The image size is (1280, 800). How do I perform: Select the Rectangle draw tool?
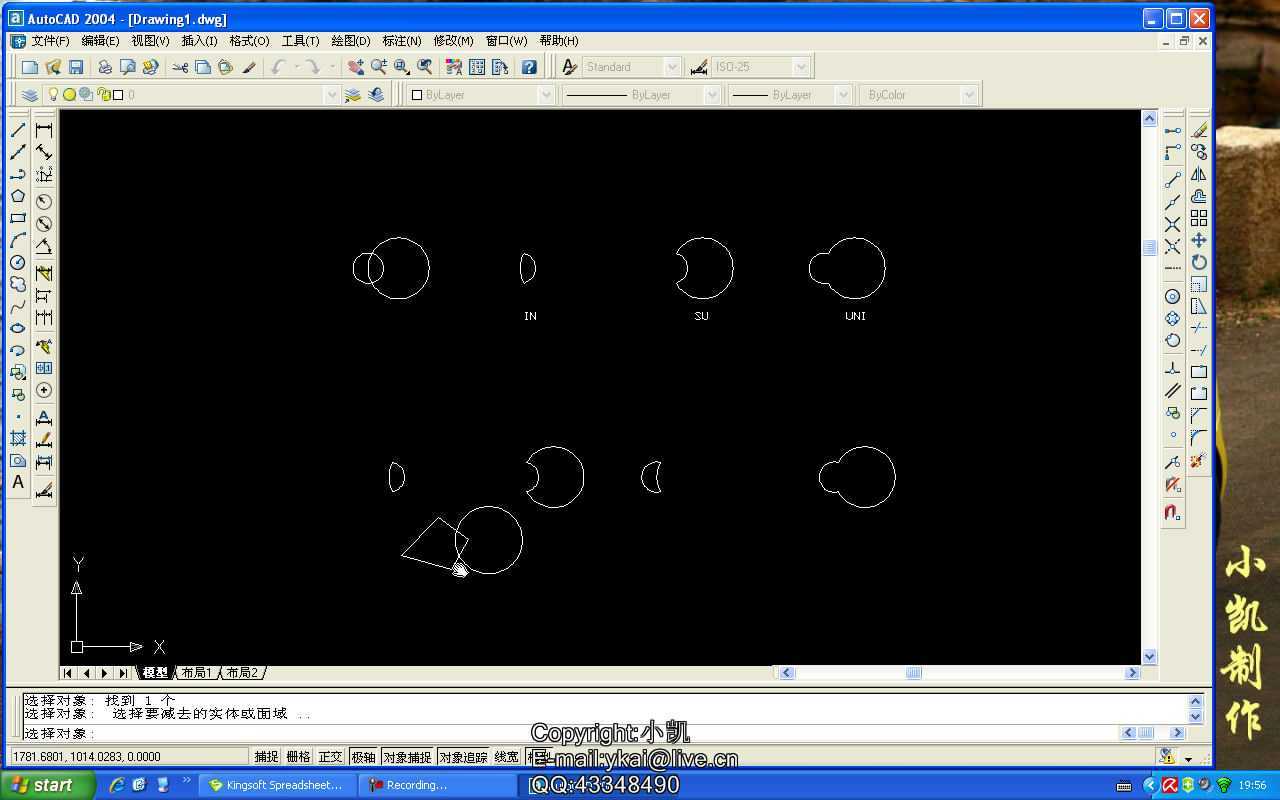18,218
